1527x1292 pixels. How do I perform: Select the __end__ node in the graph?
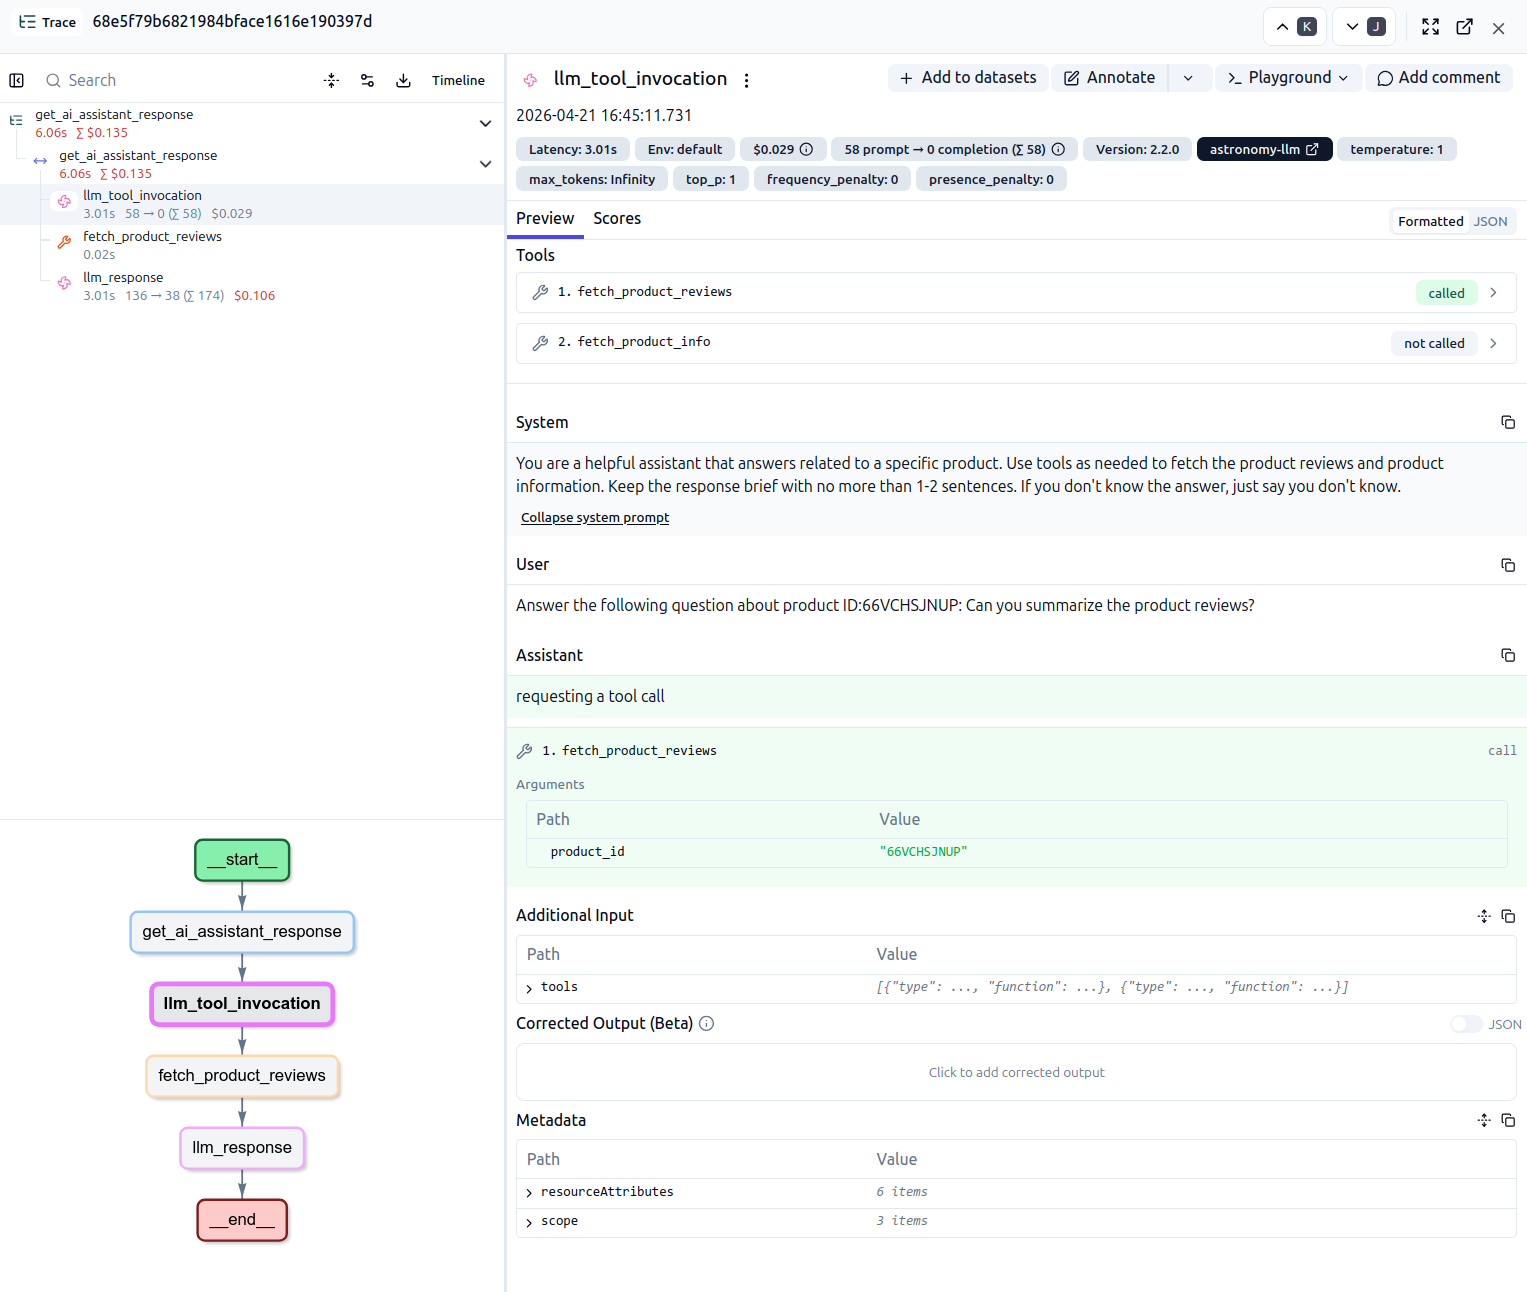tap(242, 1220)
